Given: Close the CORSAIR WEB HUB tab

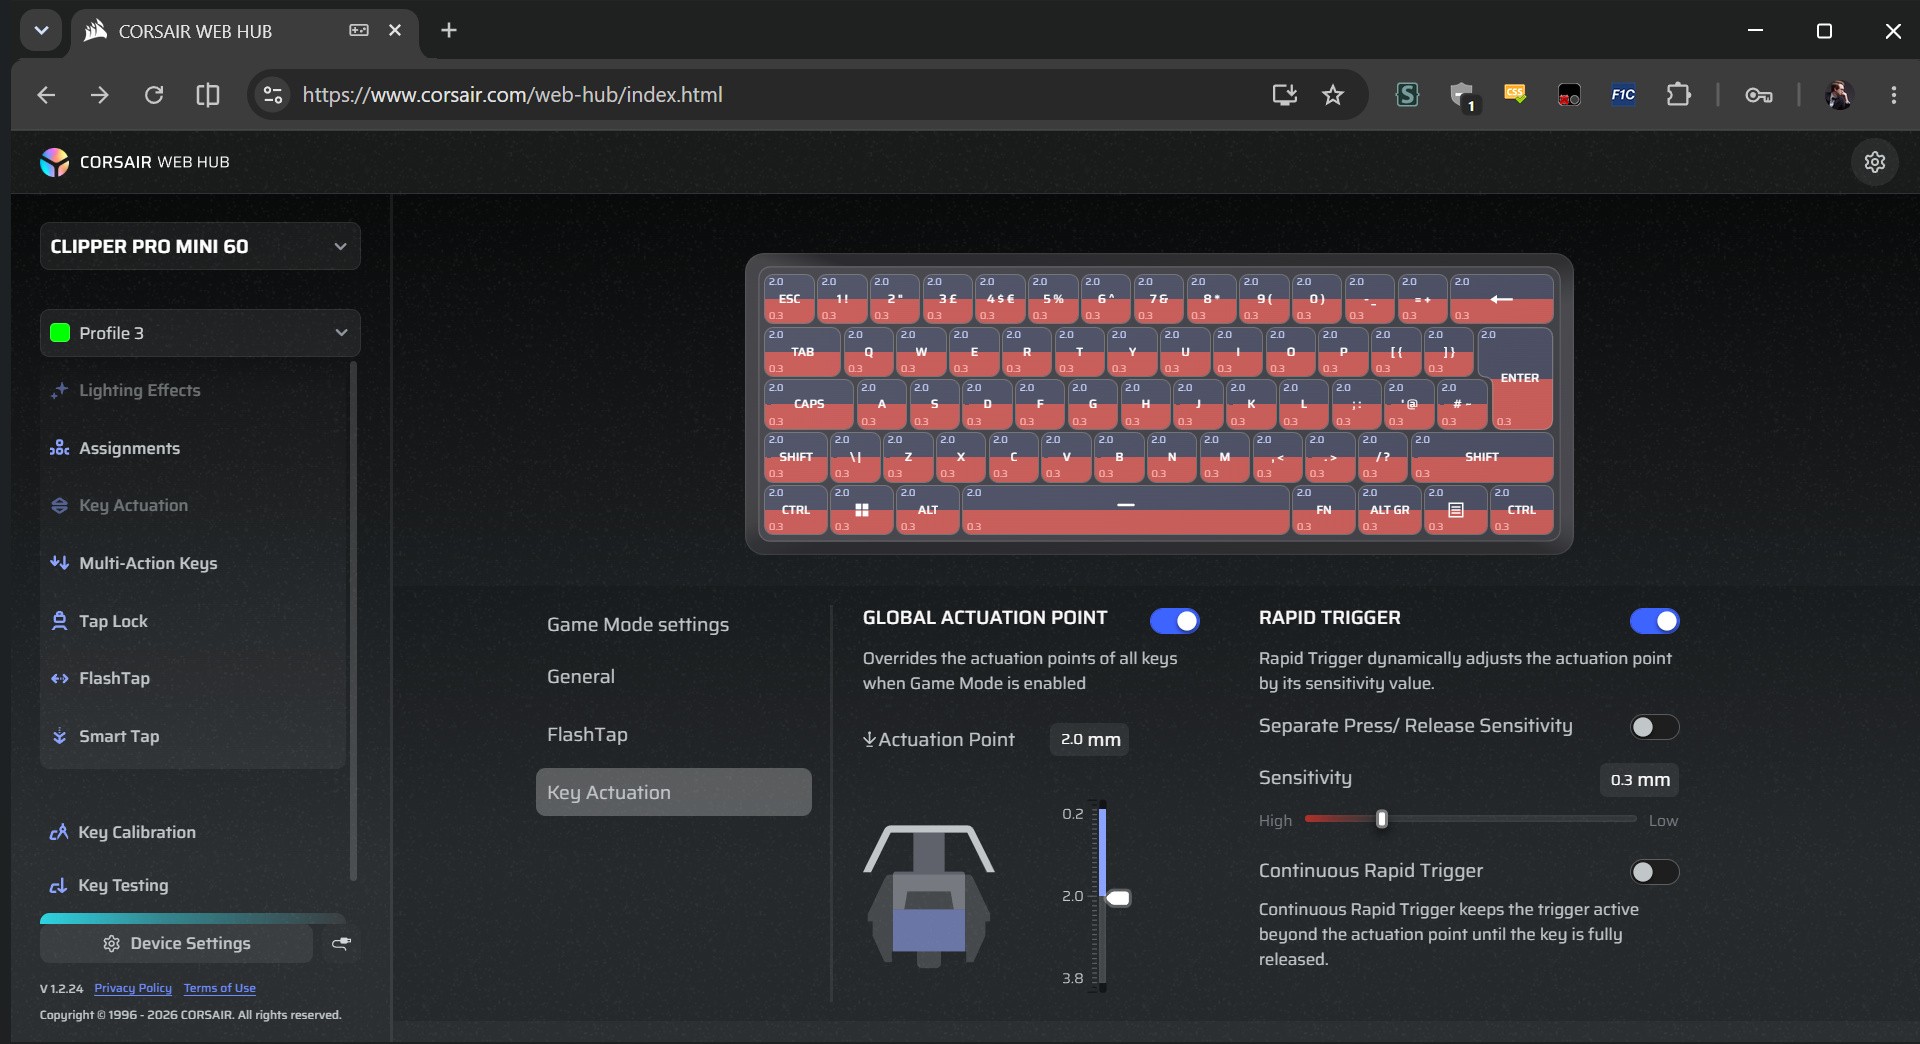Looking at the screenshot, I should coord(395,31).
